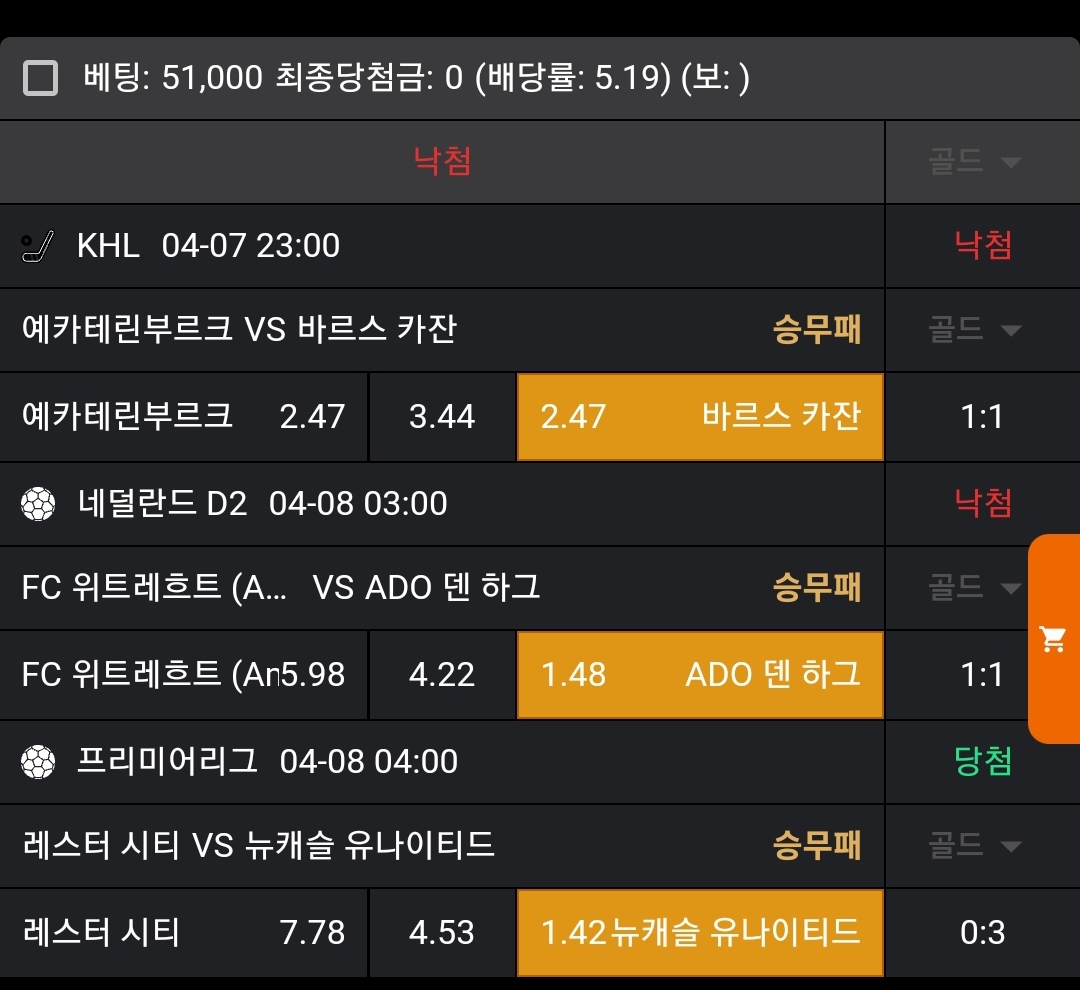Screen dimensions: 1080x990
Task: Select 바르스 카잔 2.47 odds button
Action: point(700,417)
